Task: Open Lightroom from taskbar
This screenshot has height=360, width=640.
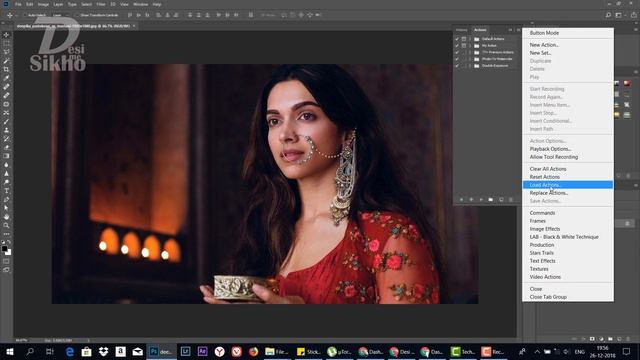Action: (185, 351)
